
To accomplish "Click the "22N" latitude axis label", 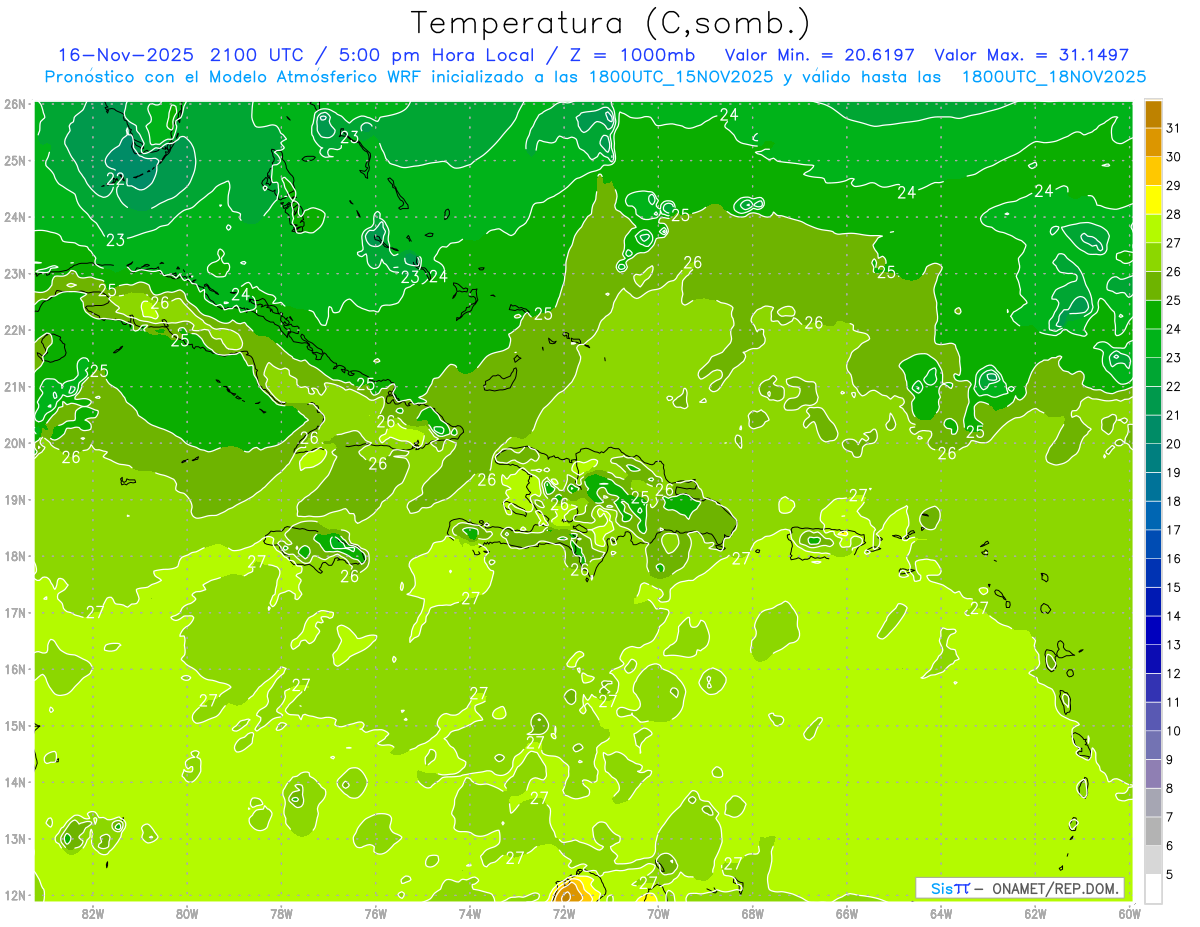I will [15, 330].
